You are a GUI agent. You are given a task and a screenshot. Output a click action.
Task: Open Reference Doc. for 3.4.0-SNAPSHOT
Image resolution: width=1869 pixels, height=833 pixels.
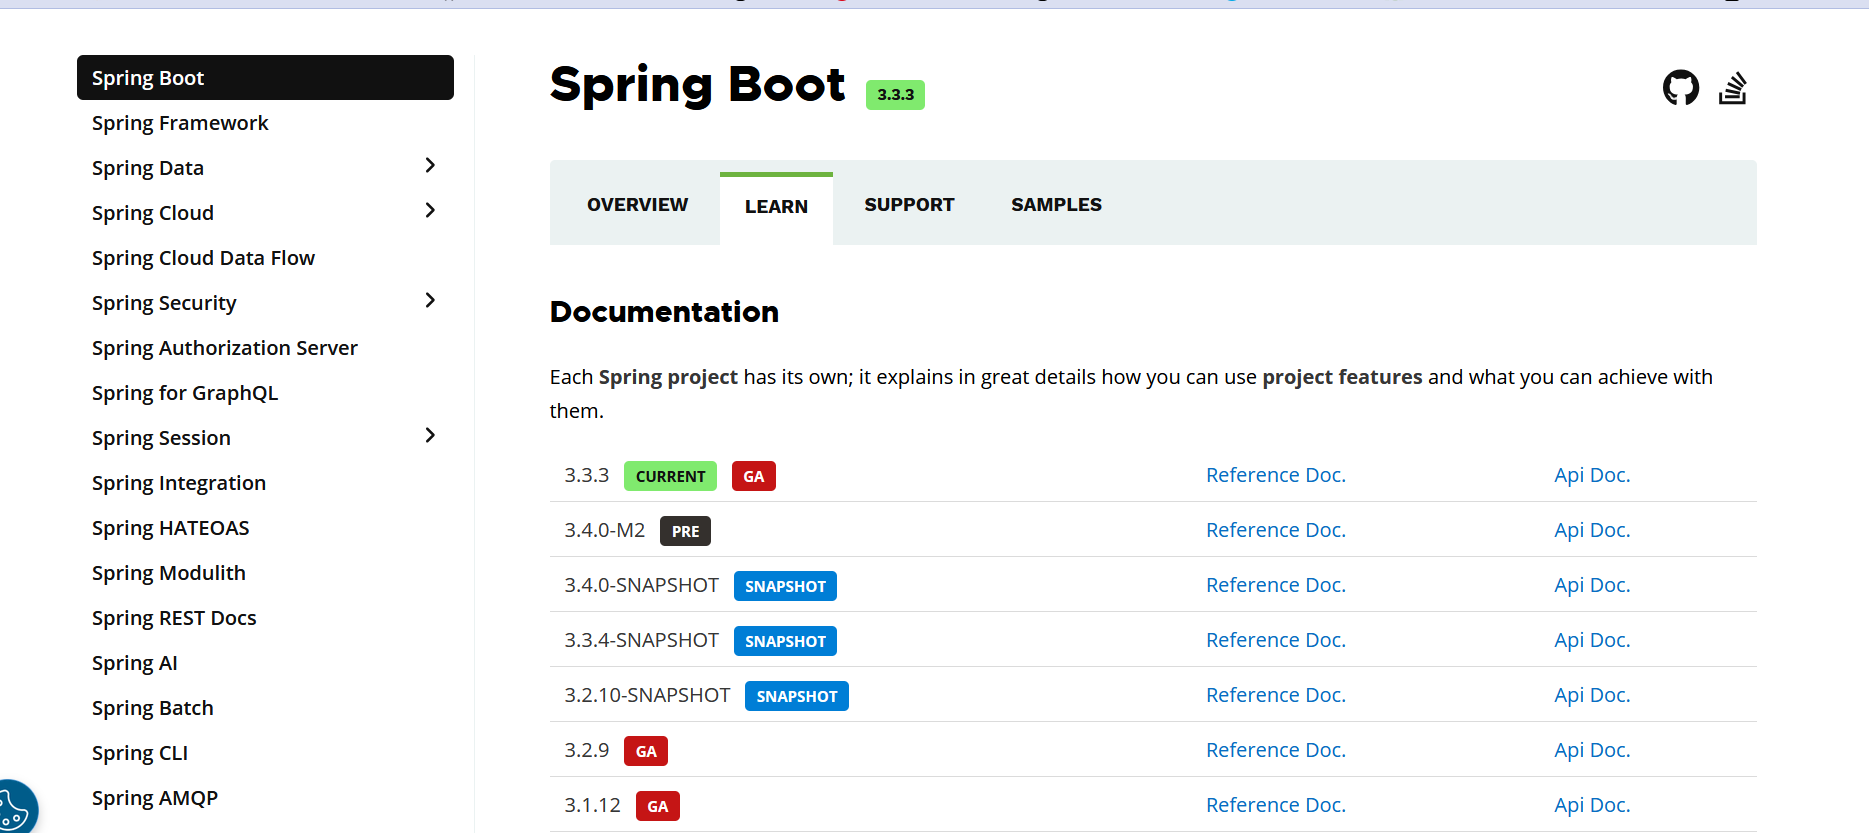1276,585
